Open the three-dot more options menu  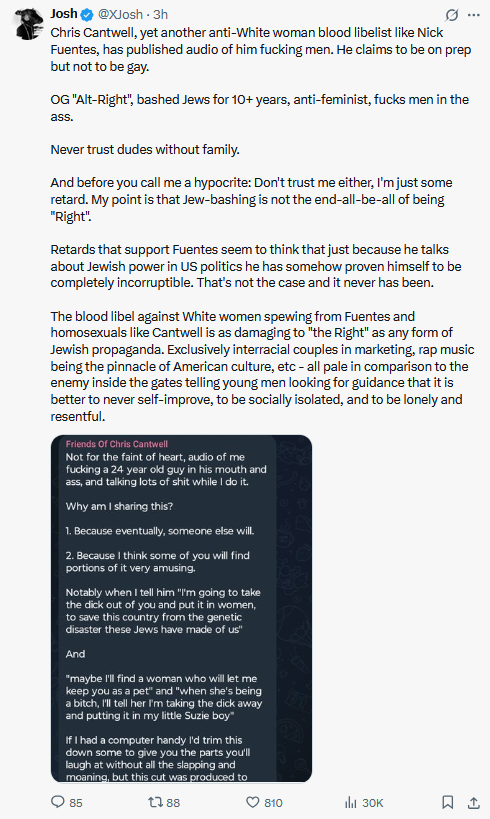(x=474, y=15)
